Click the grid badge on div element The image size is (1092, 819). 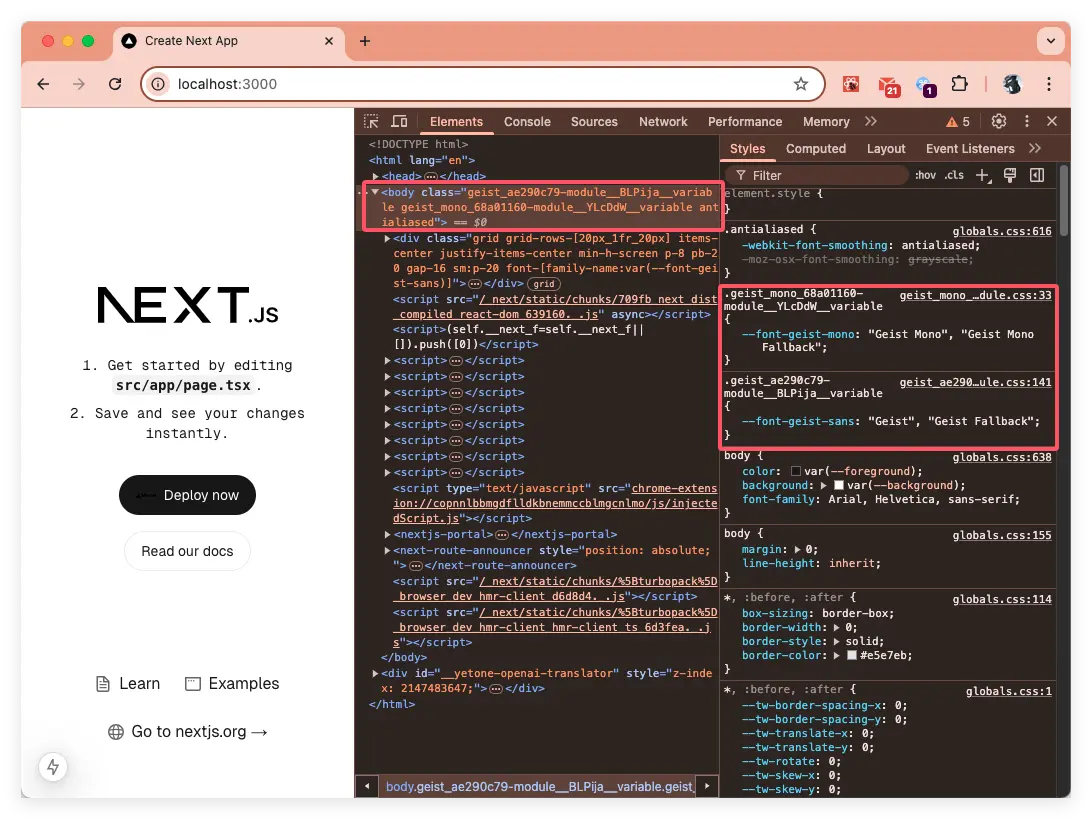pyautogui.click(x=544, y=283)
